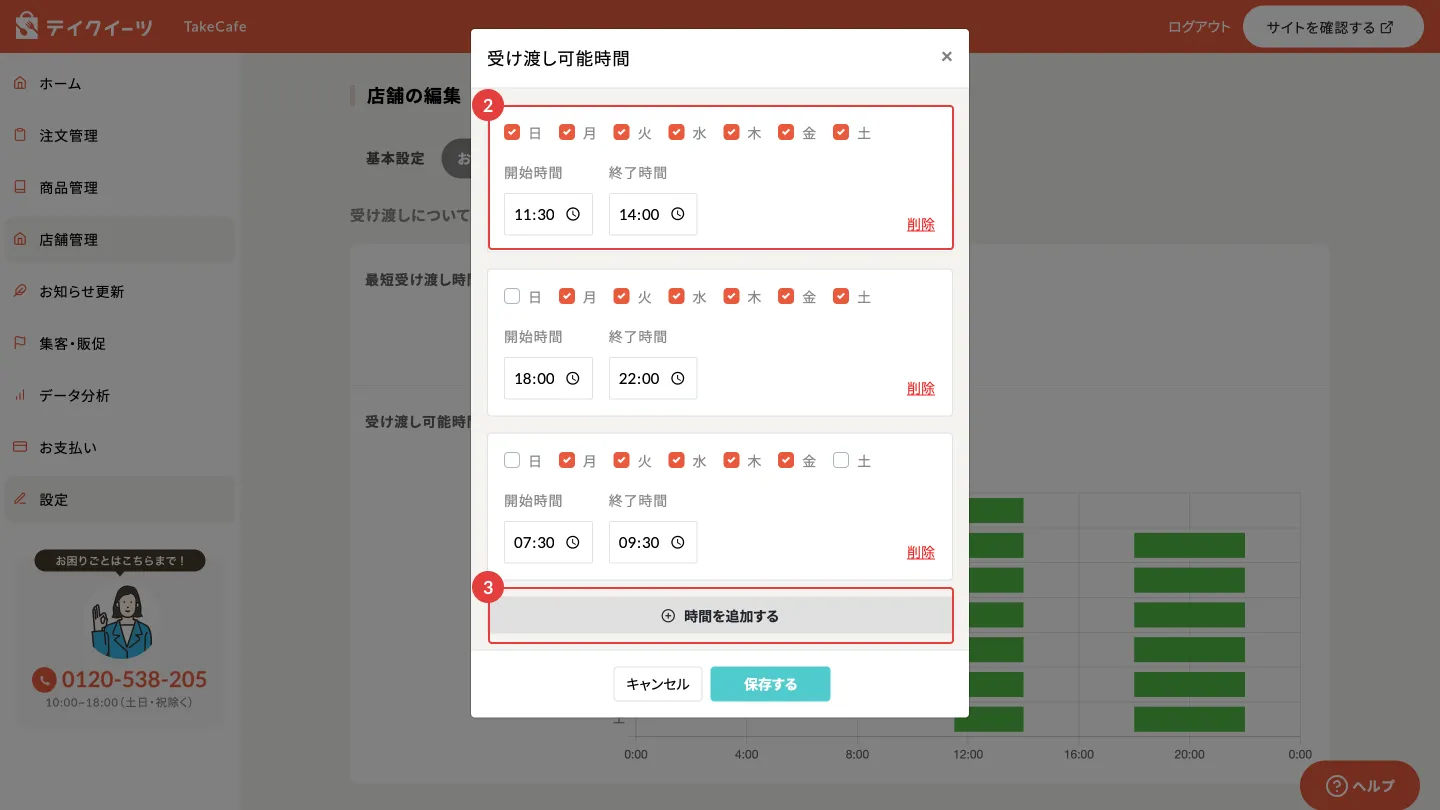Open the 07:30 start time picker field
Image resolution: width=1440 pixels, height=810 pixels.
pyautogui.click(x=547, y=542)
